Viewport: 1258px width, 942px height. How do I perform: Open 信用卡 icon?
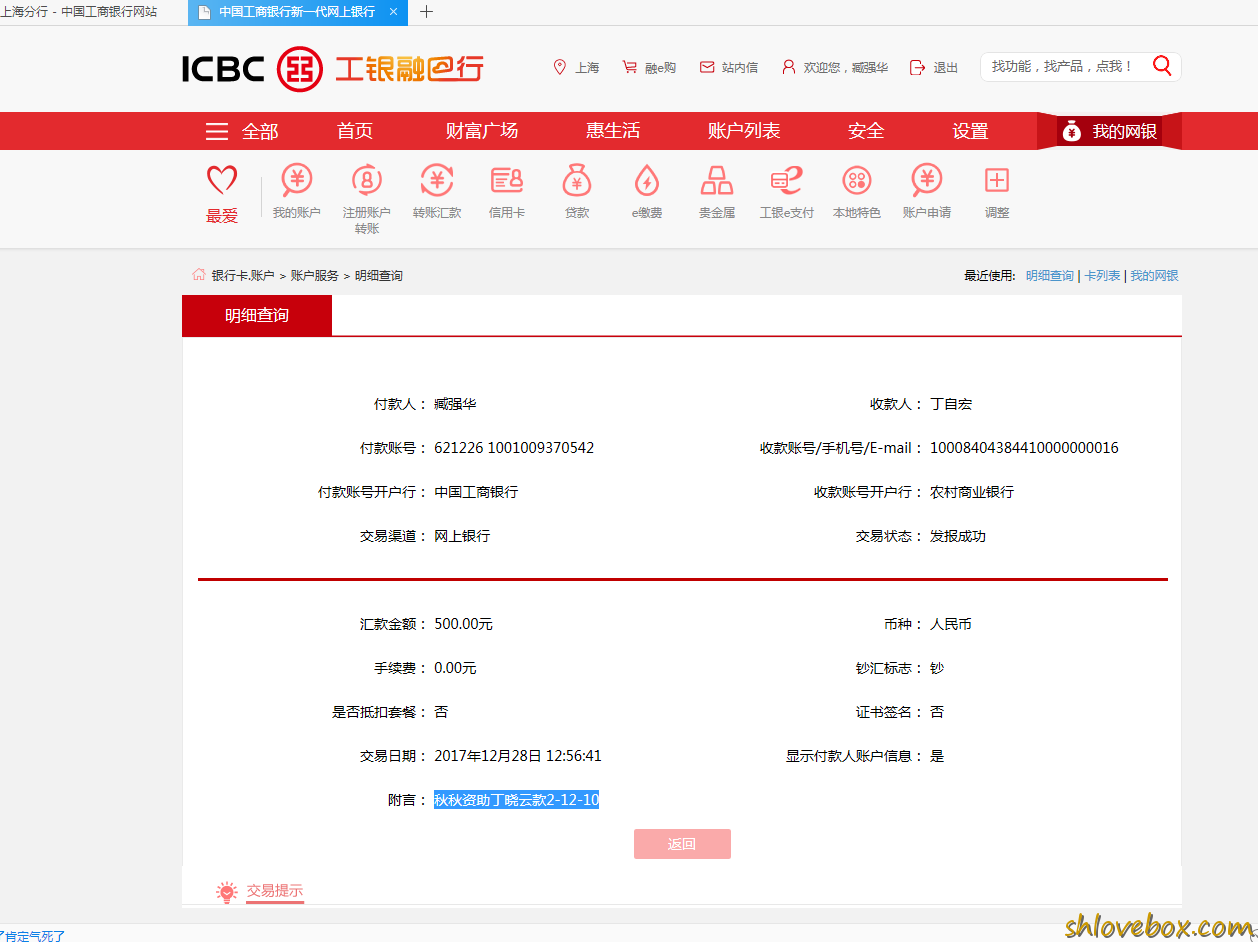[507, 180]
